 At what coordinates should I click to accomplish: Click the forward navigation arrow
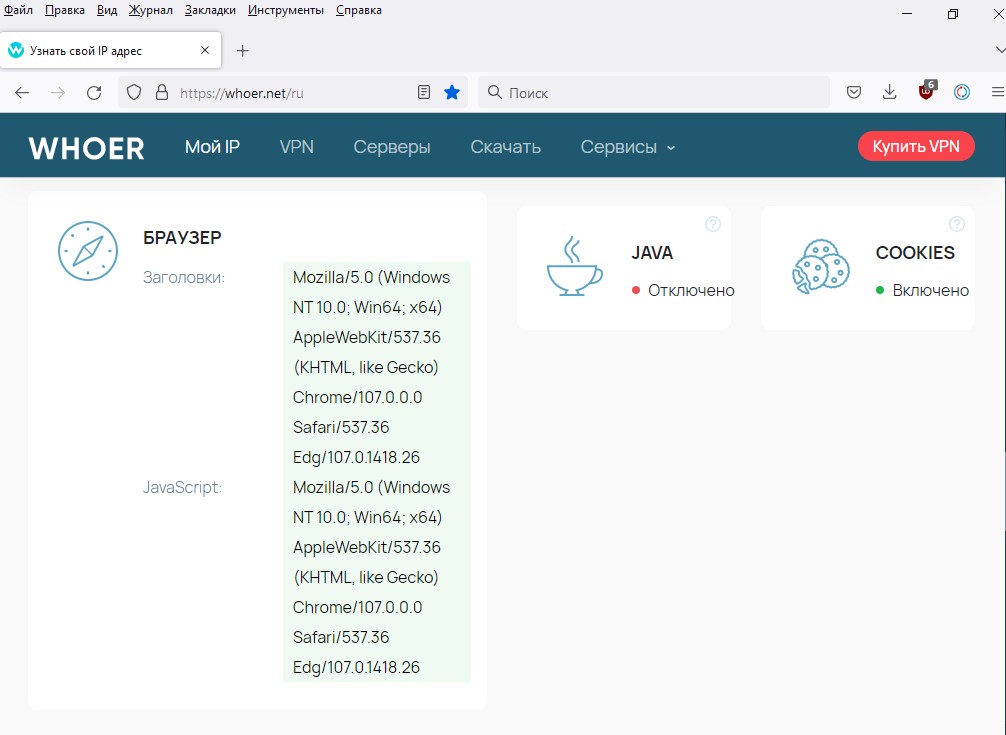coord(58,93)
